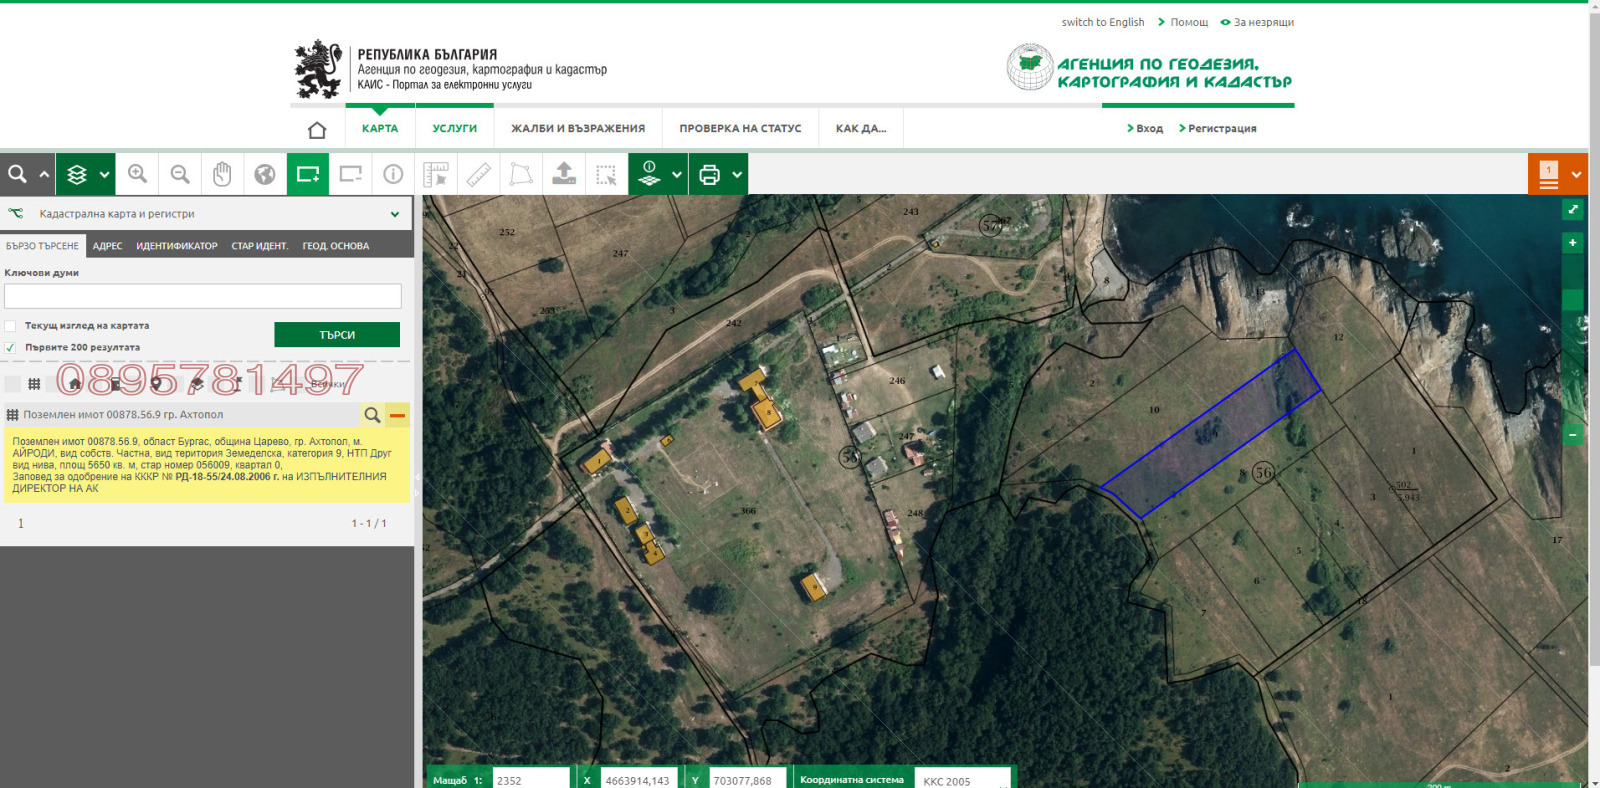The width and height of the screenshot is (1600, 788).
Task: Click the zoom in magnifier tool
Action: [x=137, y=174]
